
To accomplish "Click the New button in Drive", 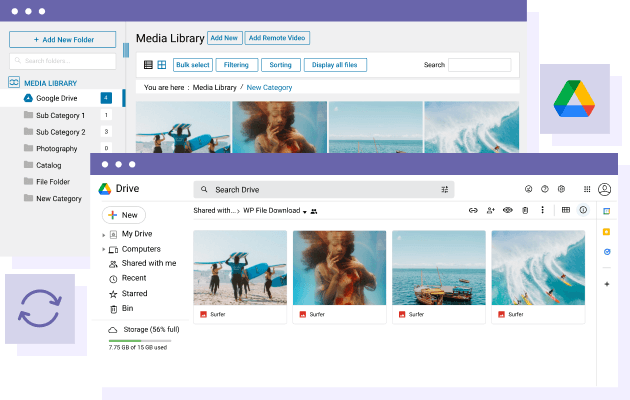I will tap(124, 215).
